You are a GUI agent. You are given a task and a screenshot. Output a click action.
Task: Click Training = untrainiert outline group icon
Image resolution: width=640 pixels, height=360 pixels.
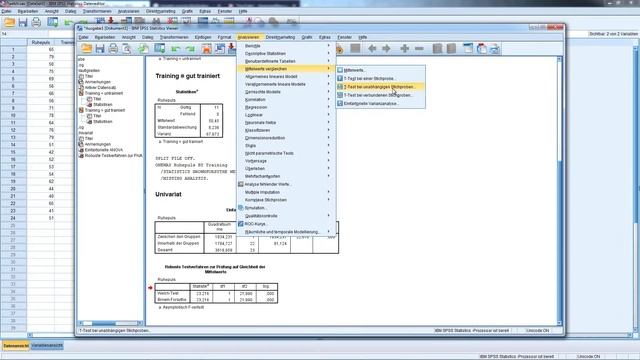pos(81,93)
